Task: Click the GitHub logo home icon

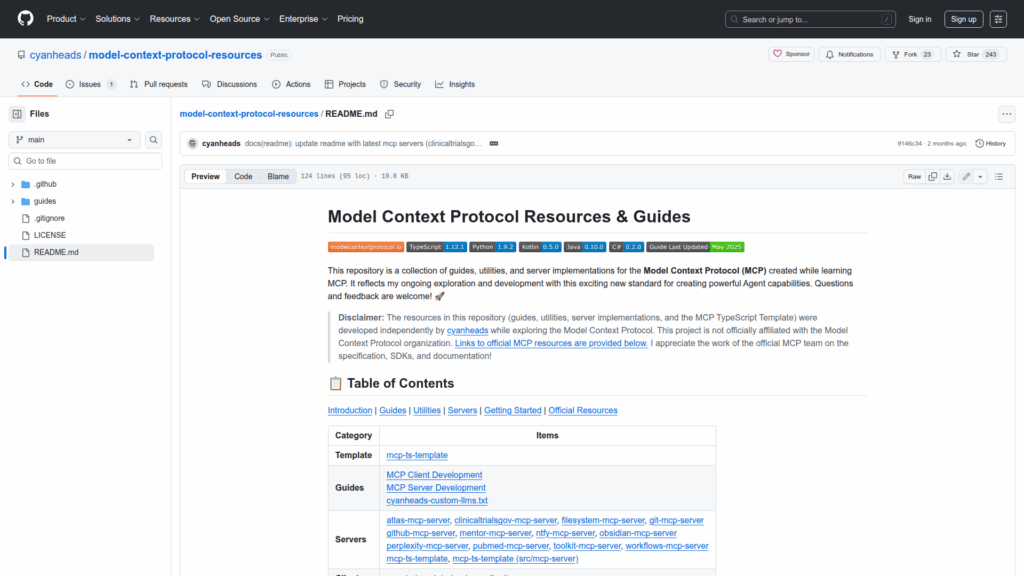Action: click(x=25, y=19)
